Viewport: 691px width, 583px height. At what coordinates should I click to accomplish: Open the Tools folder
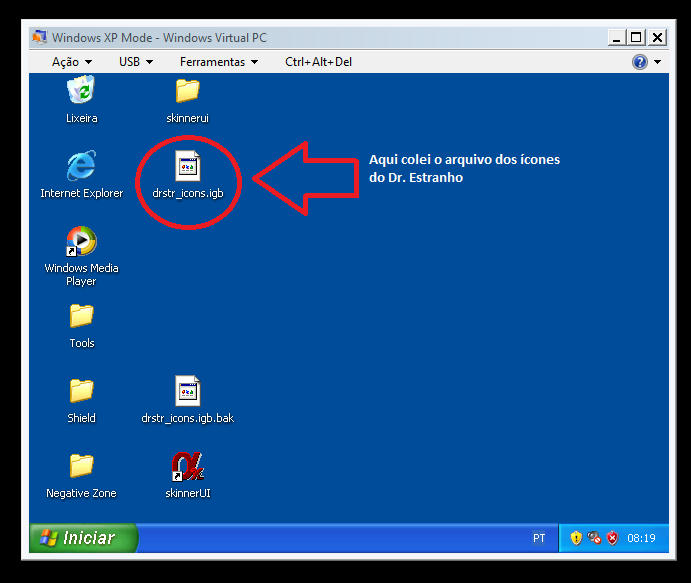point(82,316)
